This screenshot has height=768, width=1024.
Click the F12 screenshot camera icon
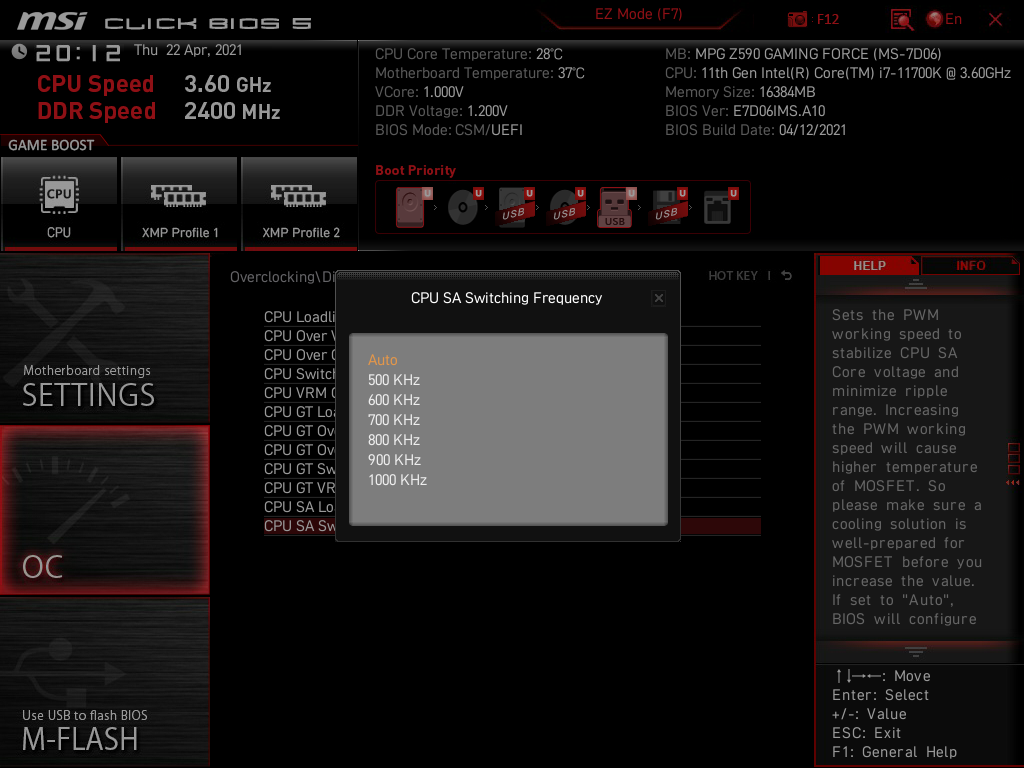[797, 20]
